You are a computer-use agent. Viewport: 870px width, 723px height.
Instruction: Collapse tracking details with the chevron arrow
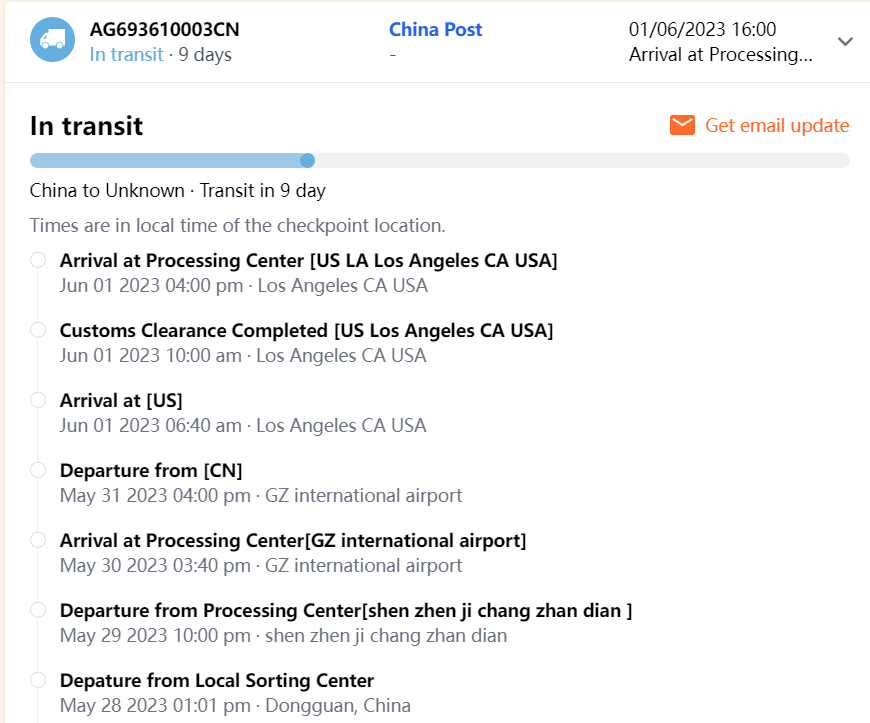(845, 42)
